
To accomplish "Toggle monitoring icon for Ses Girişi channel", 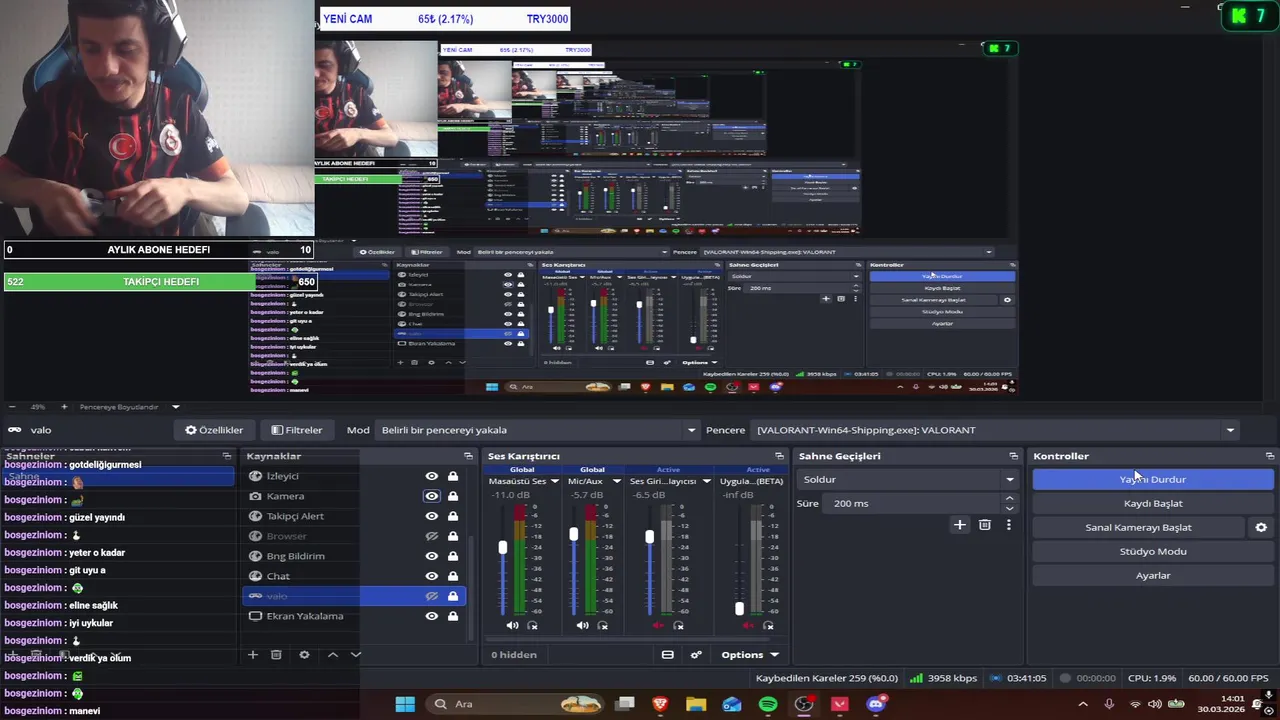I will coord(678,626).
